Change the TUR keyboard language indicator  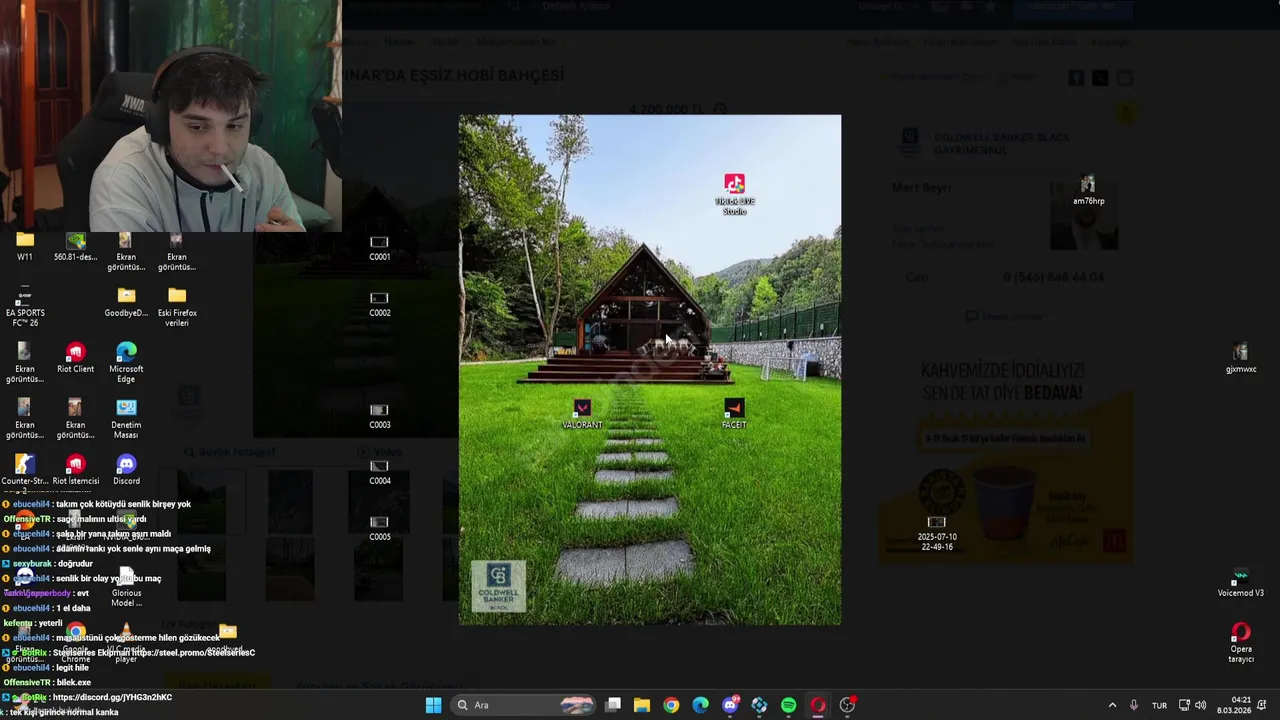pos(1159,705)
